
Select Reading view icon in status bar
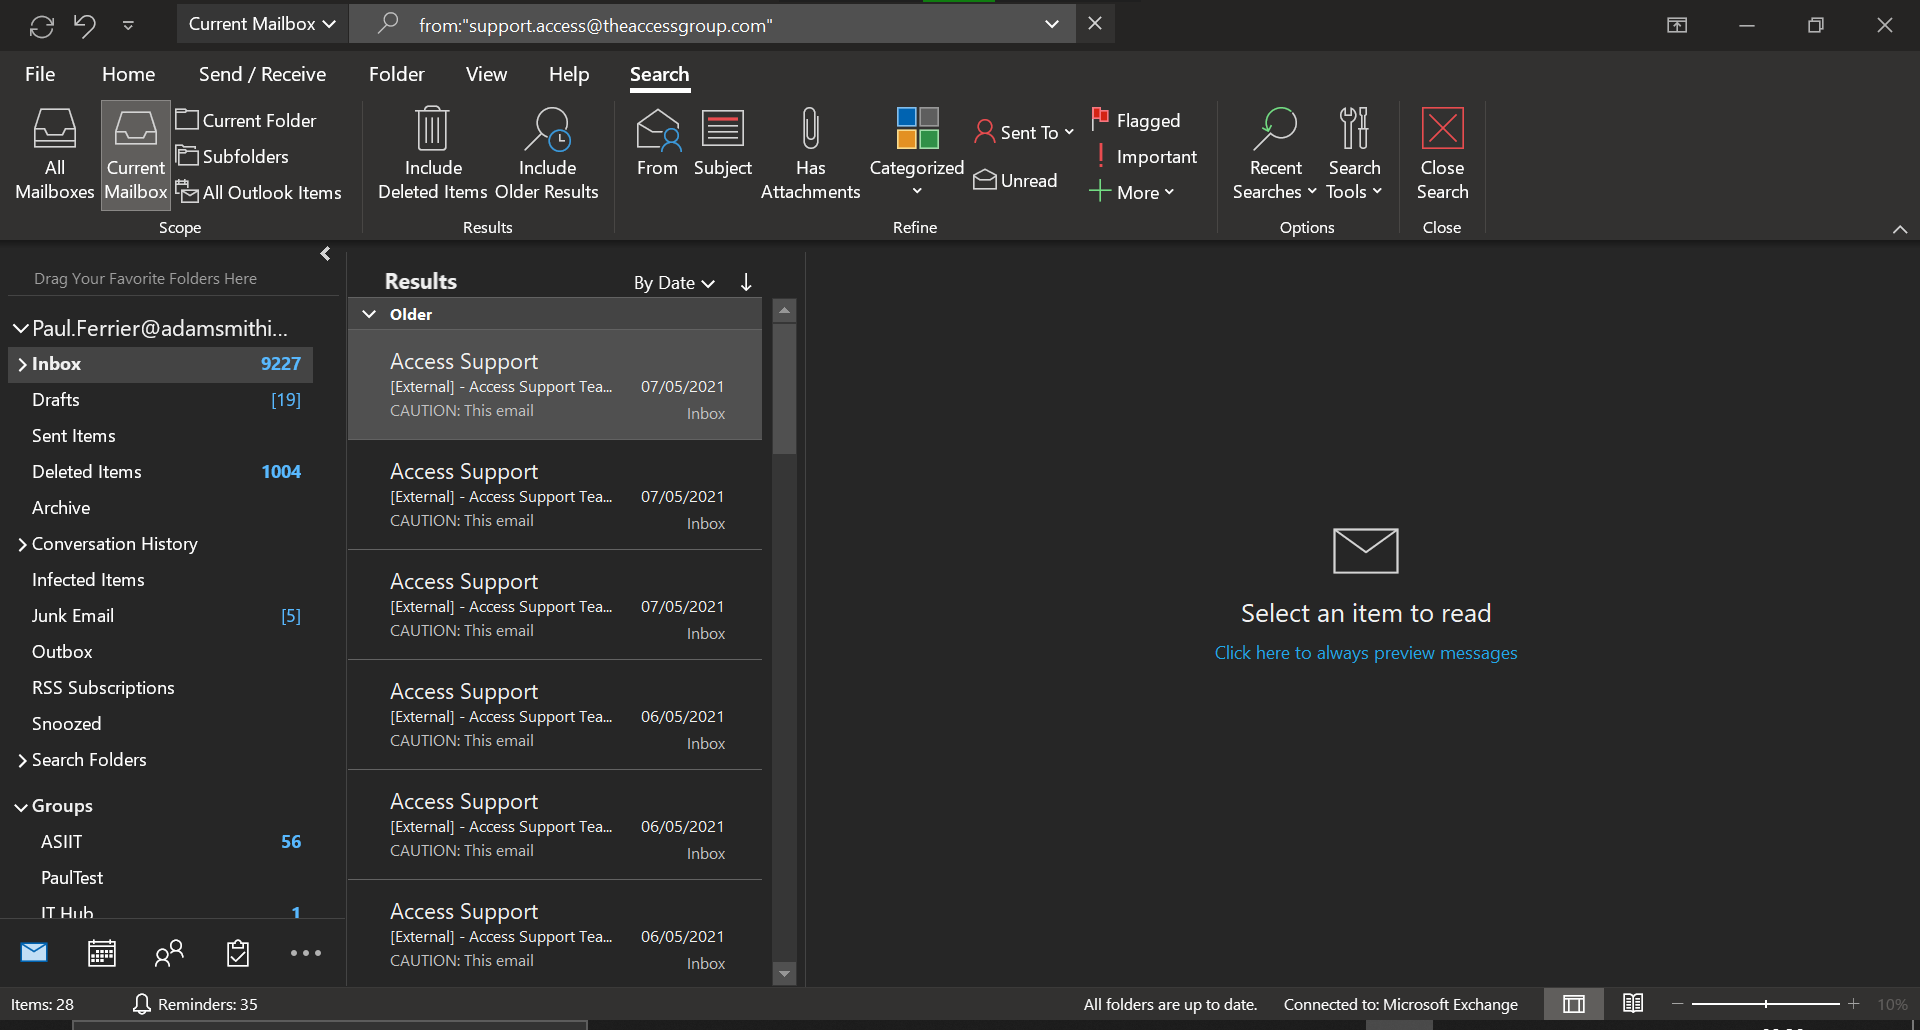1633,1003
